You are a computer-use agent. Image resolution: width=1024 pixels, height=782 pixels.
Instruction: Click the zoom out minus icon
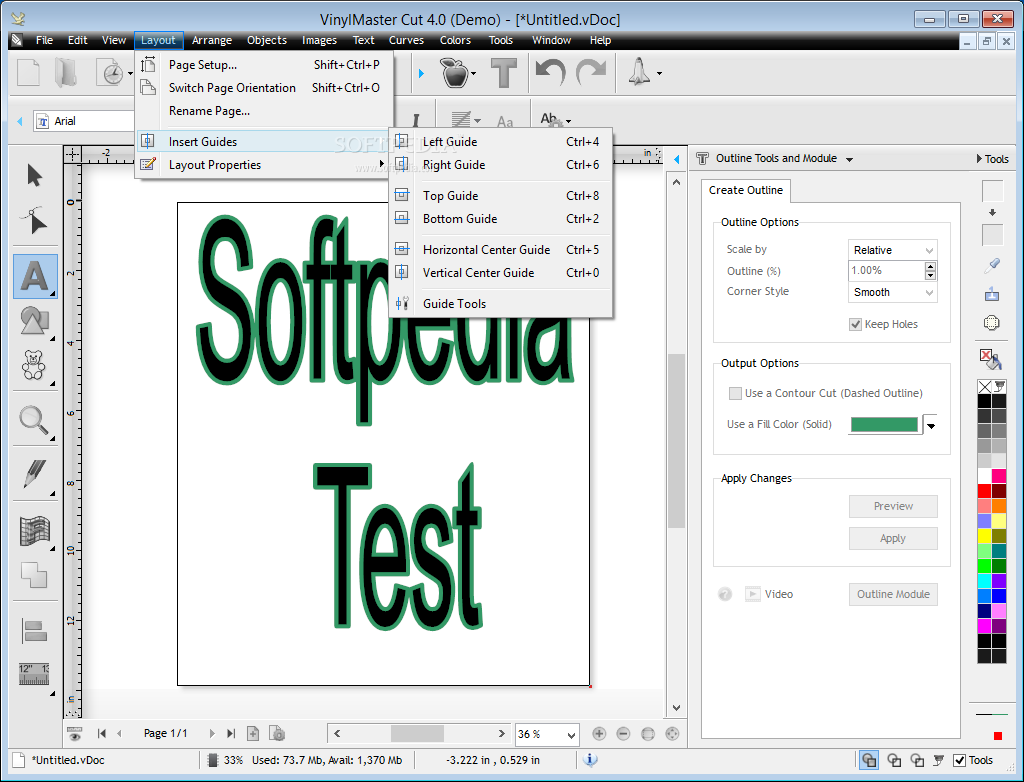pos(623,734)
